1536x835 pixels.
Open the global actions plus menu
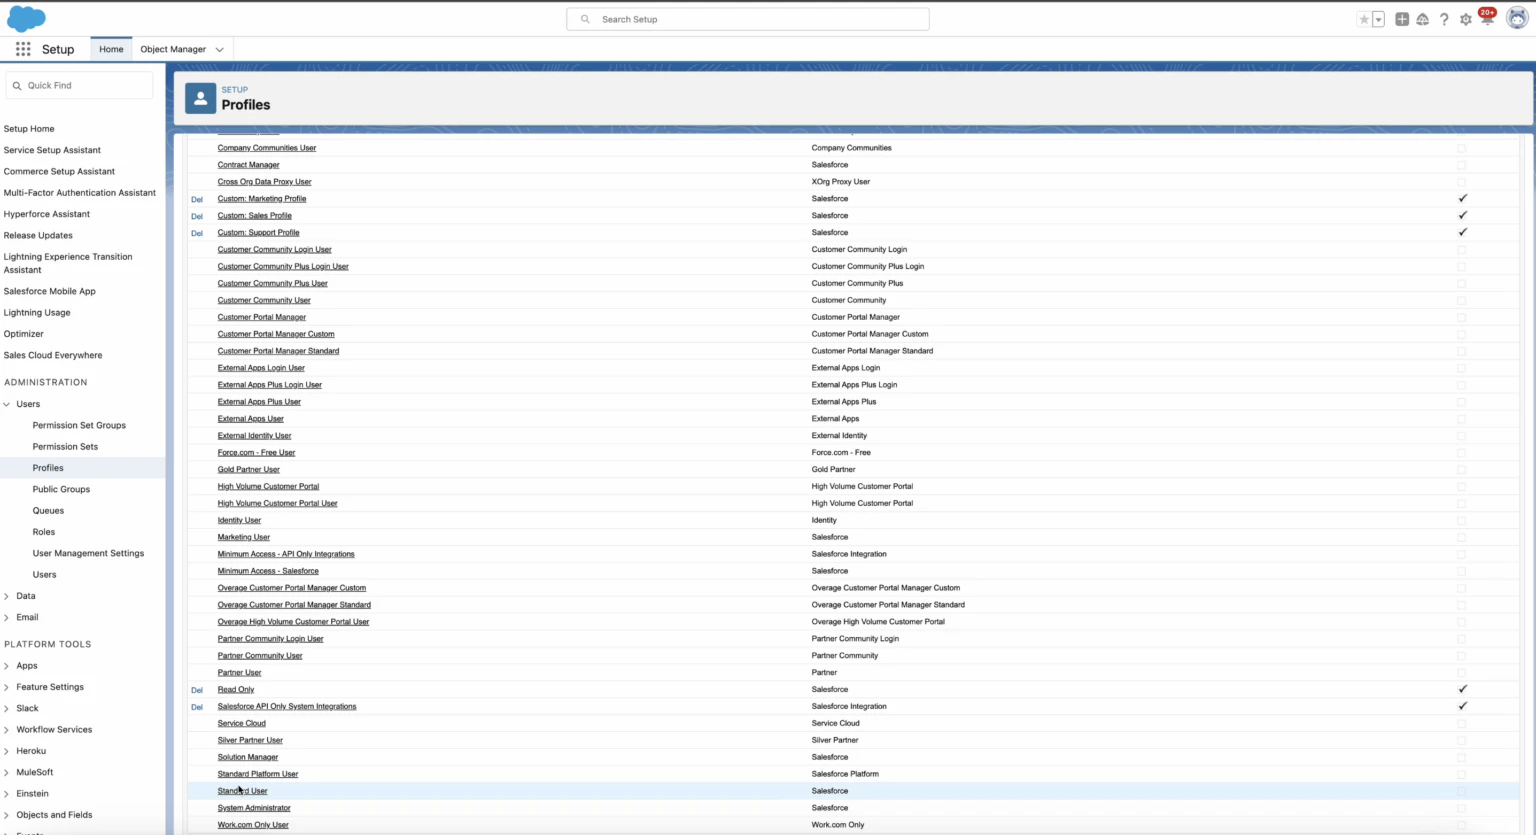(1402, 19)
